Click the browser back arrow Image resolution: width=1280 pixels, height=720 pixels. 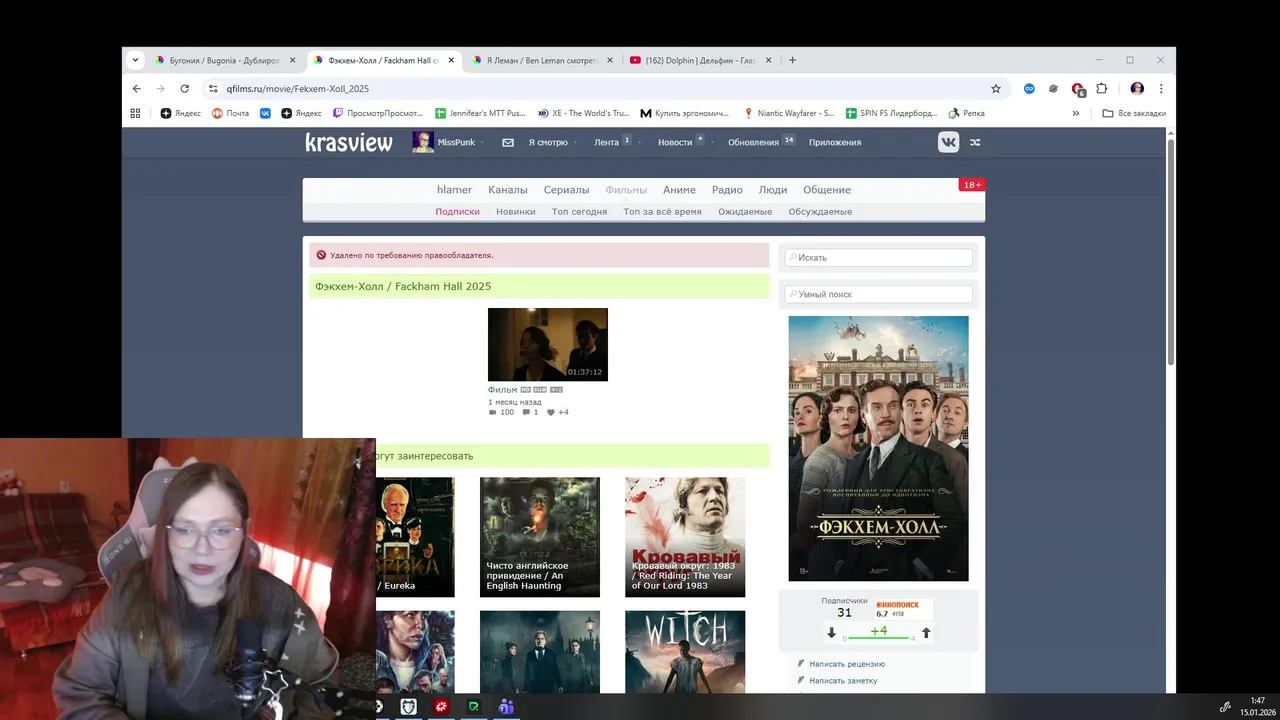137,88
